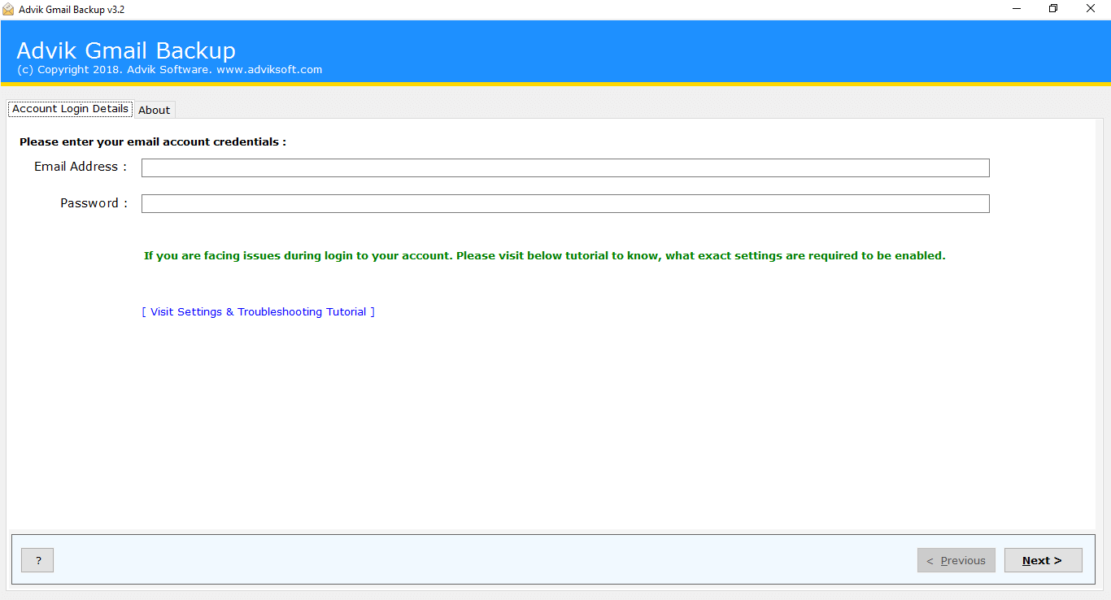Click the 'Email Address :' label
This screenshot has width=1111, height=600.
[x=80, y=166]
